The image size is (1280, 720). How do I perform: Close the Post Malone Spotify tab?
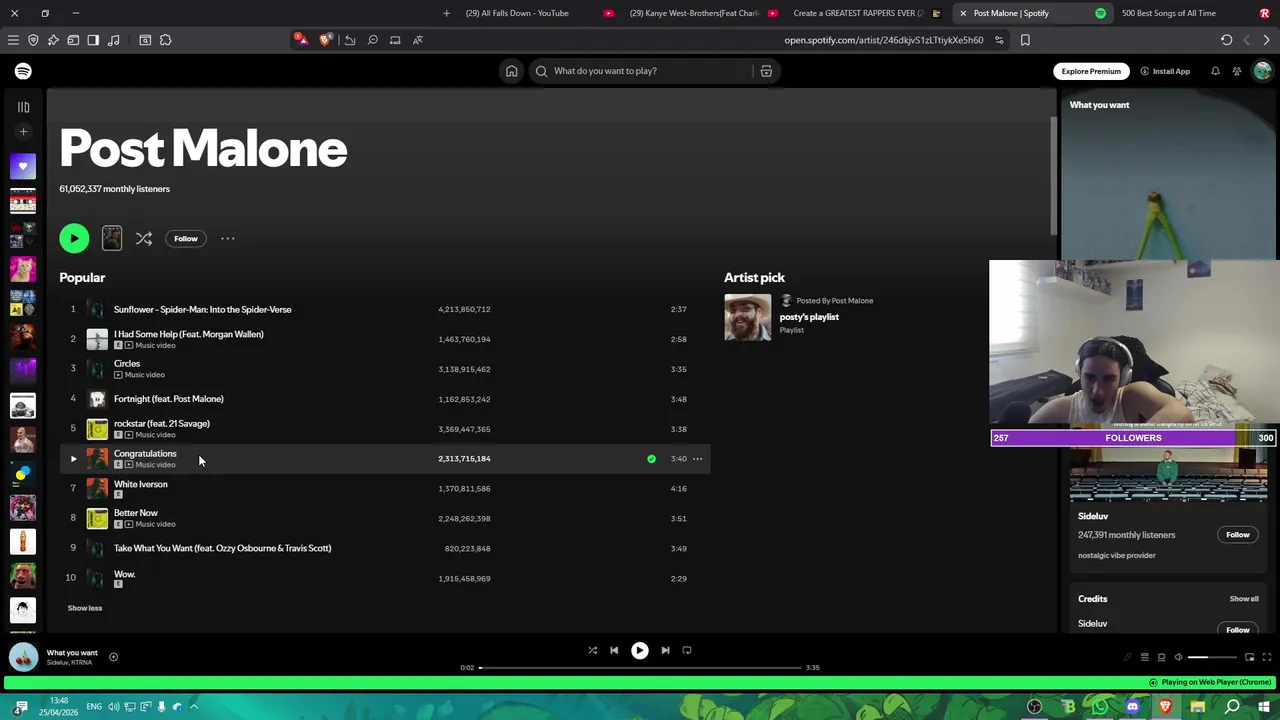(963, 13)
